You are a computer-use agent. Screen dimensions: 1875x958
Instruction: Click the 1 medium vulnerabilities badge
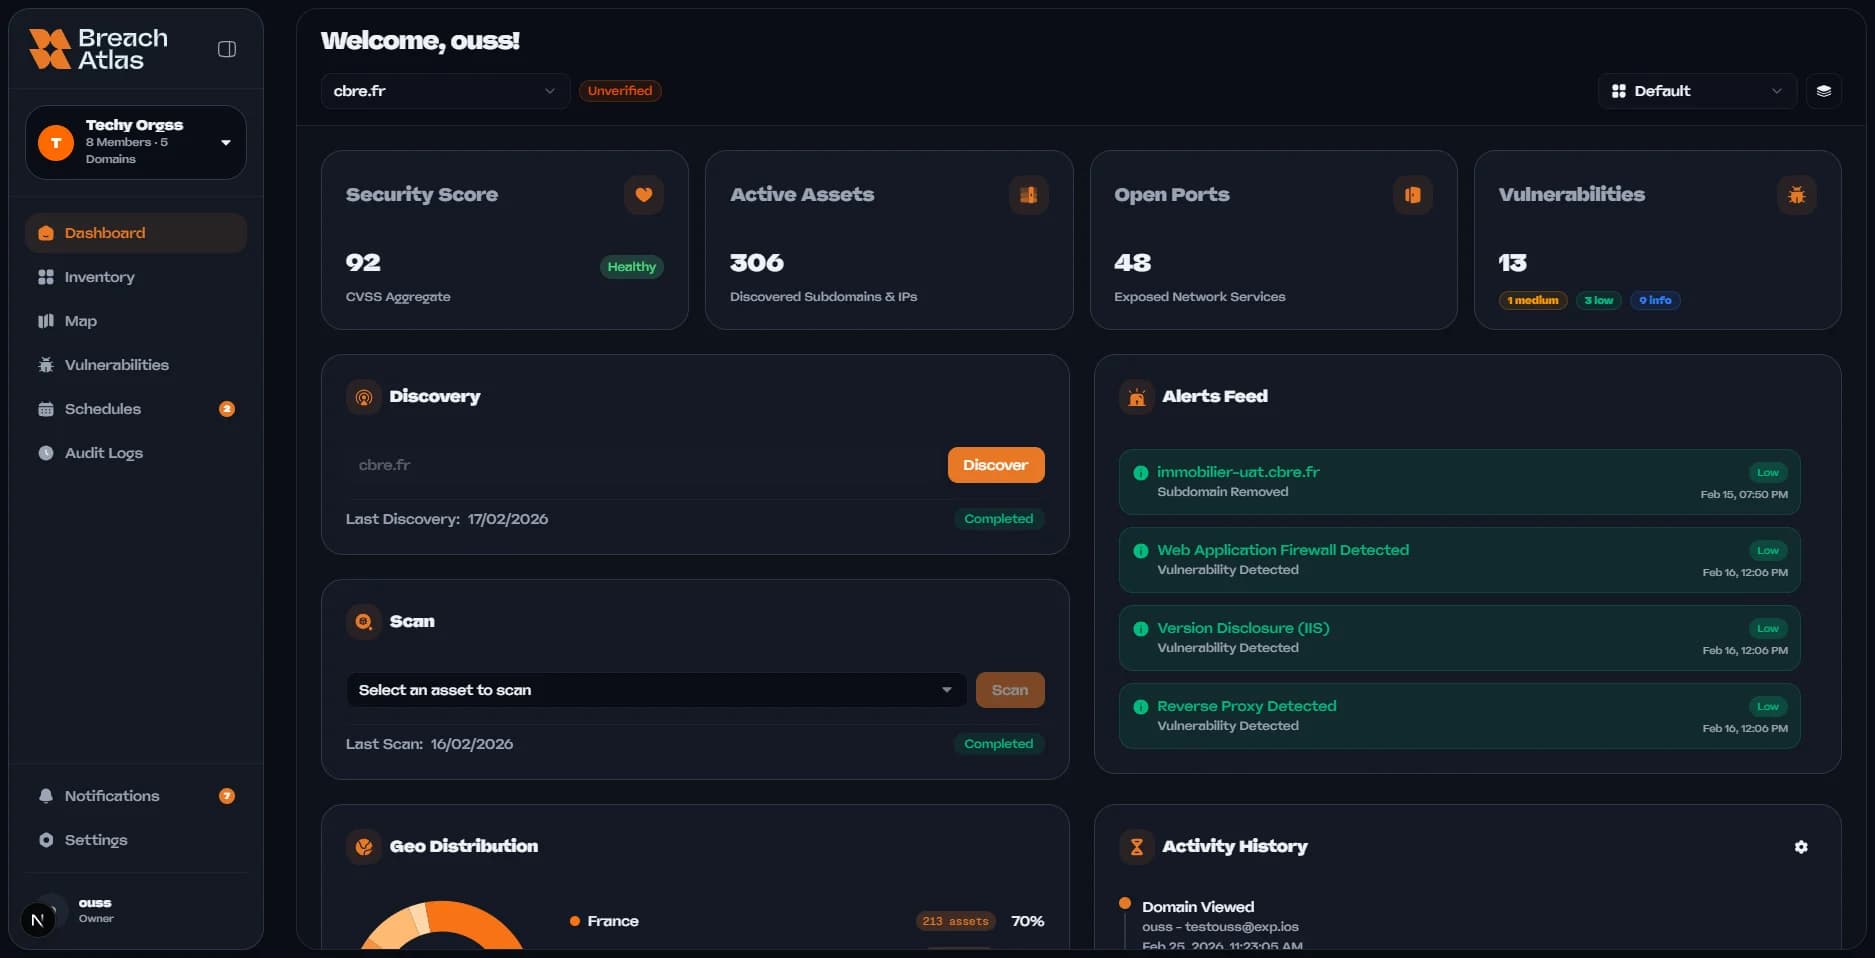(1532, 300)
